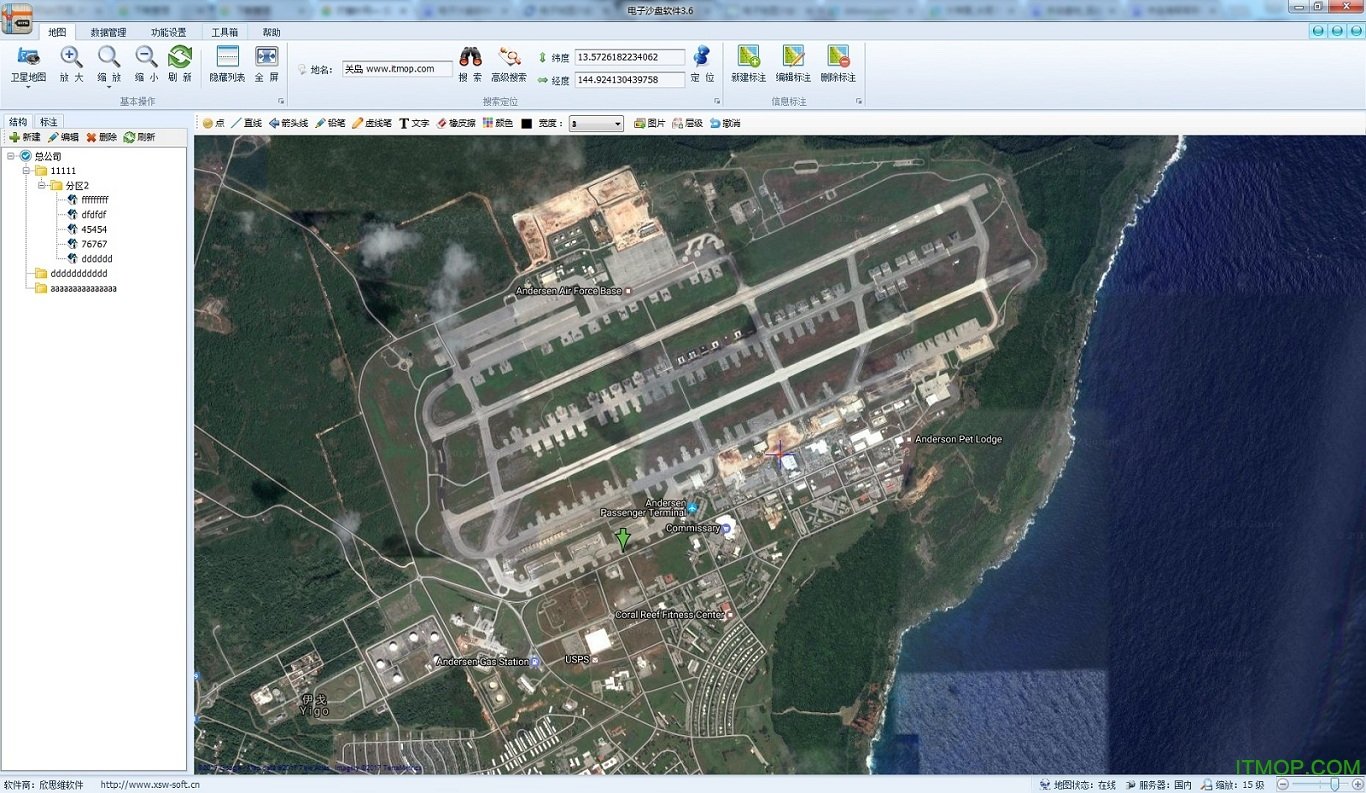Click 新建 in the tree panel toolbar
Screen dimensions: 1366x793
pyautogui.click(x=24, y=137)
